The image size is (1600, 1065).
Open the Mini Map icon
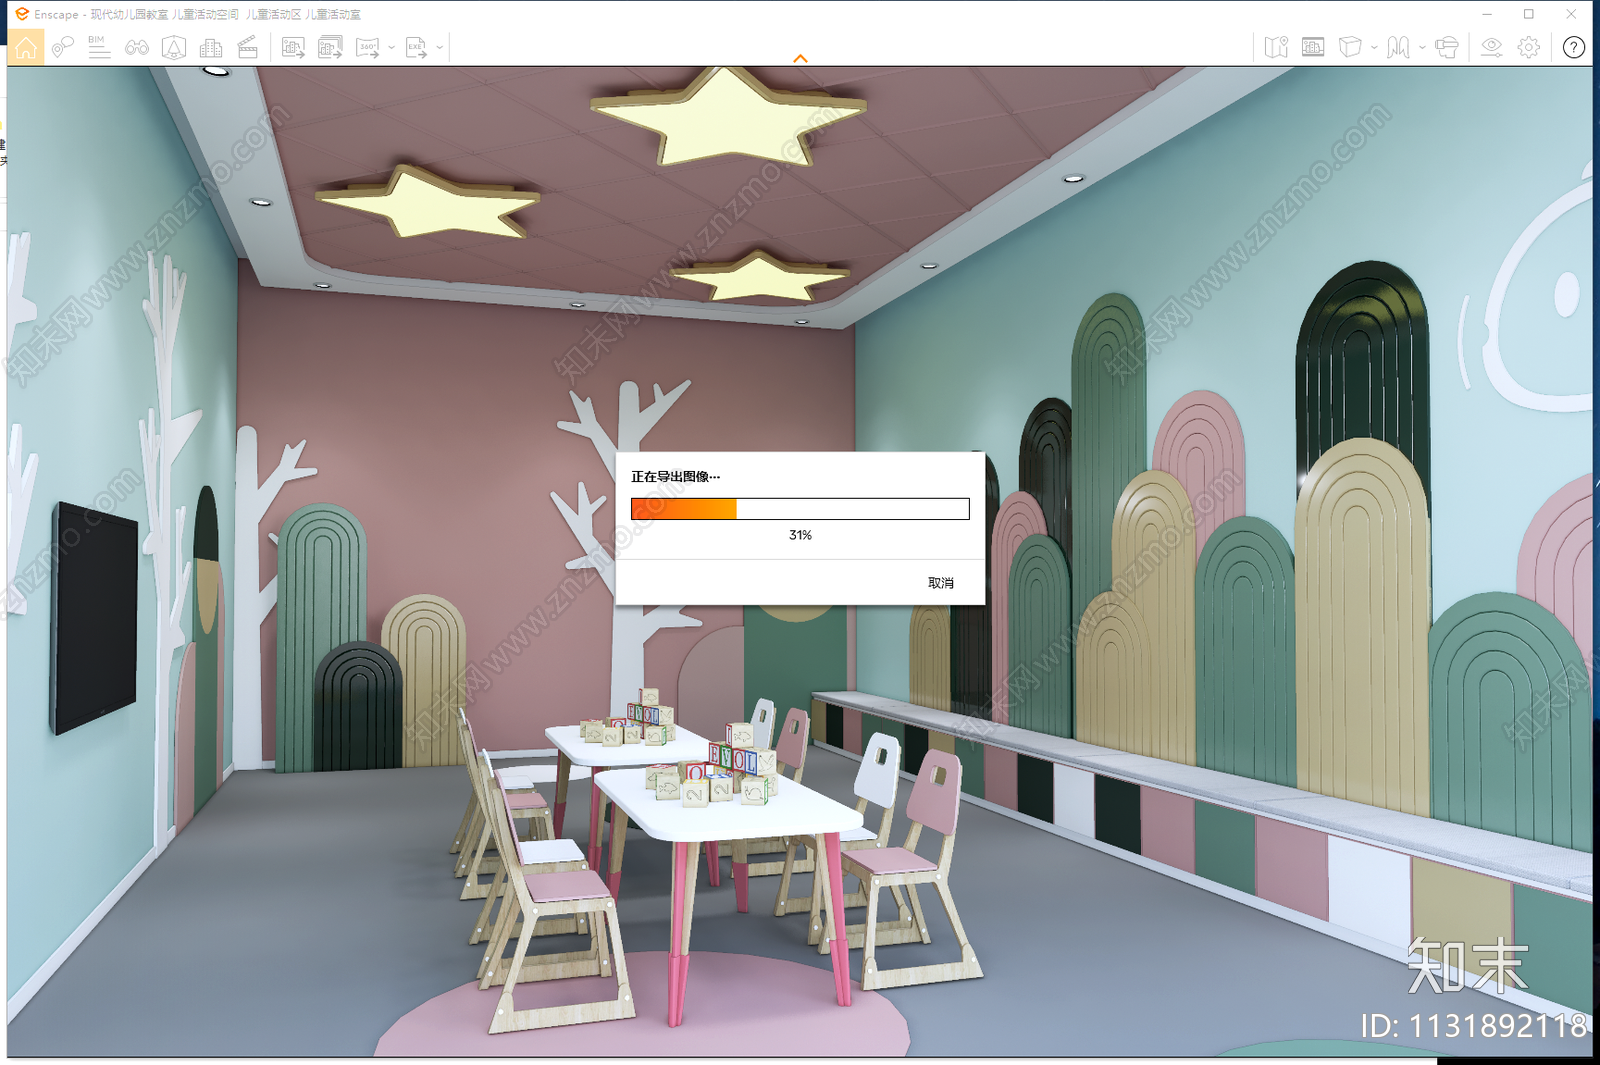(1276, 47)
